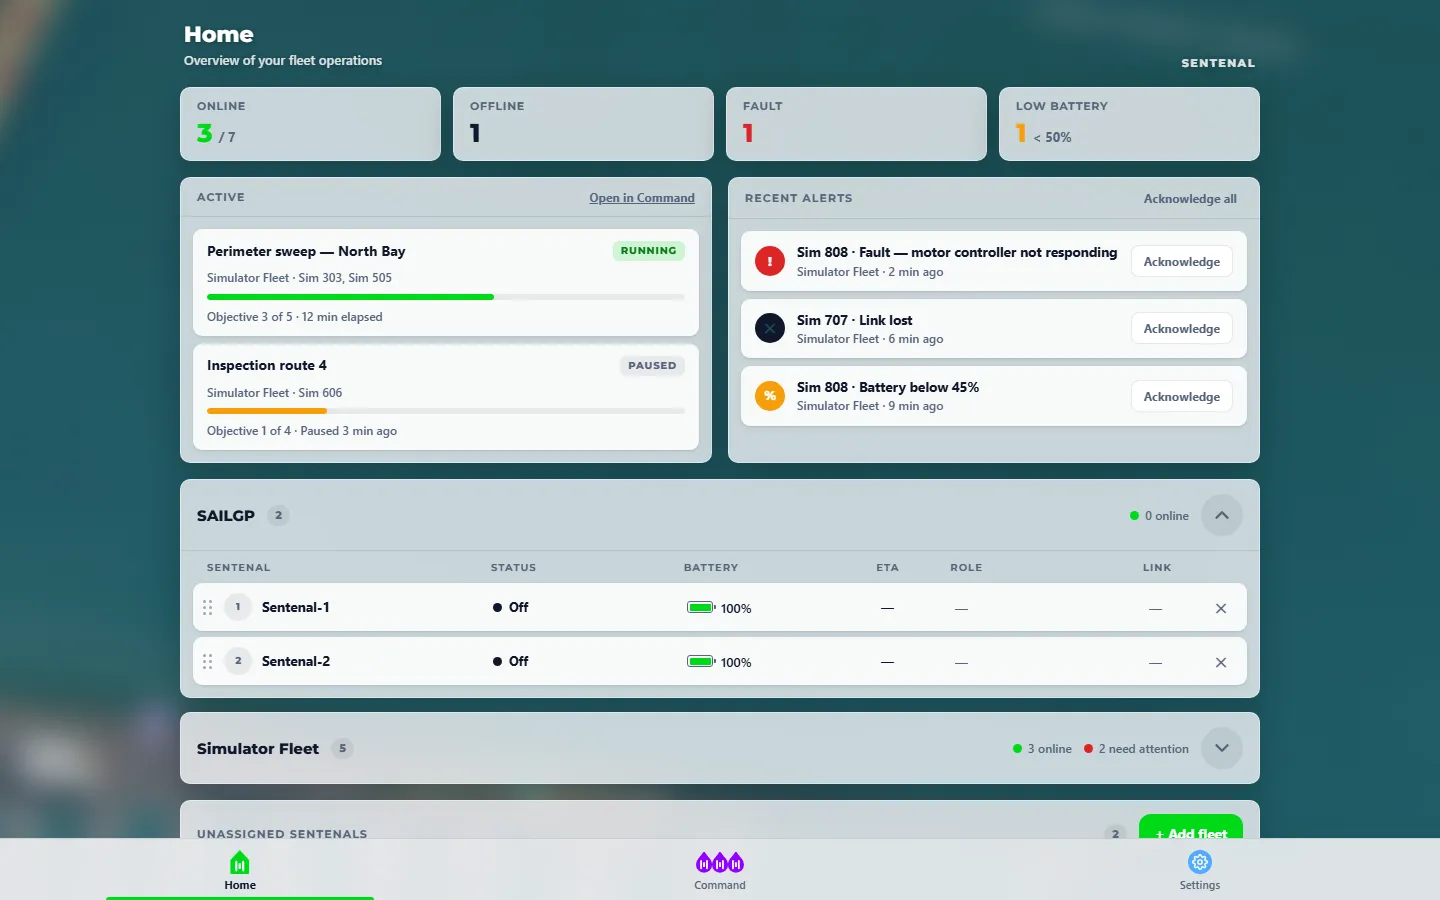Select Sentenal-1 name in the table

(296, 607)
